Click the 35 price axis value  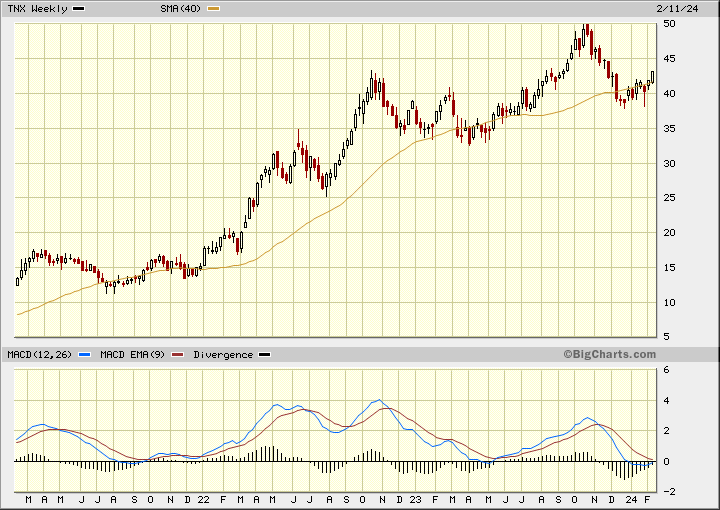[x=669, y=129]
